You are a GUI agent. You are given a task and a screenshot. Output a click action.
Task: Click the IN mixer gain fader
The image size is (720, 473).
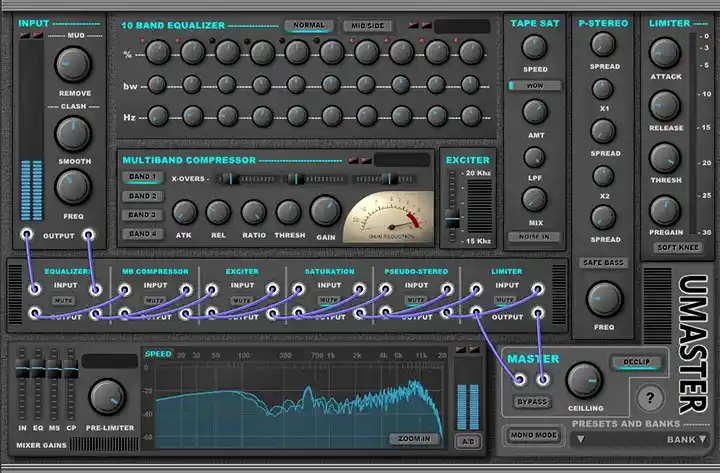22,368
